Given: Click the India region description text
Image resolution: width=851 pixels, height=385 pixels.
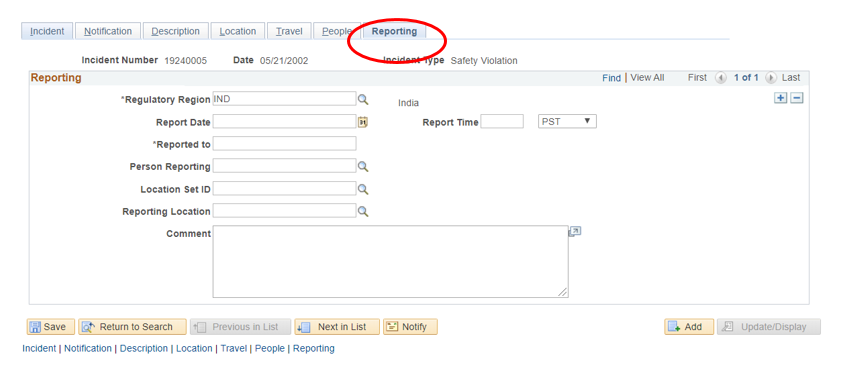Looking at the screenshot, I should [409, 103].
